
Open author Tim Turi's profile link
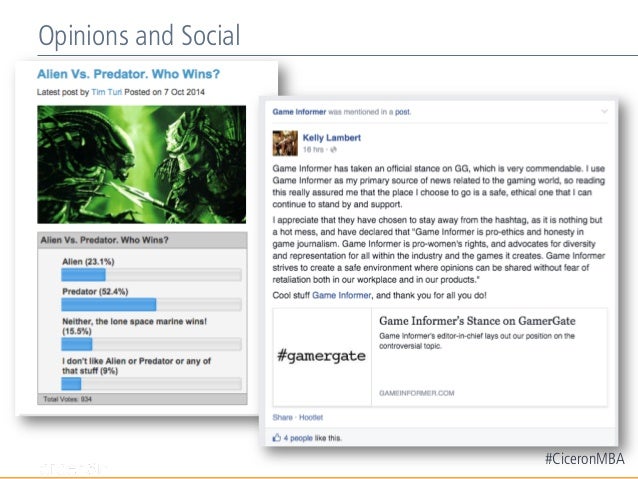point(107,92)
